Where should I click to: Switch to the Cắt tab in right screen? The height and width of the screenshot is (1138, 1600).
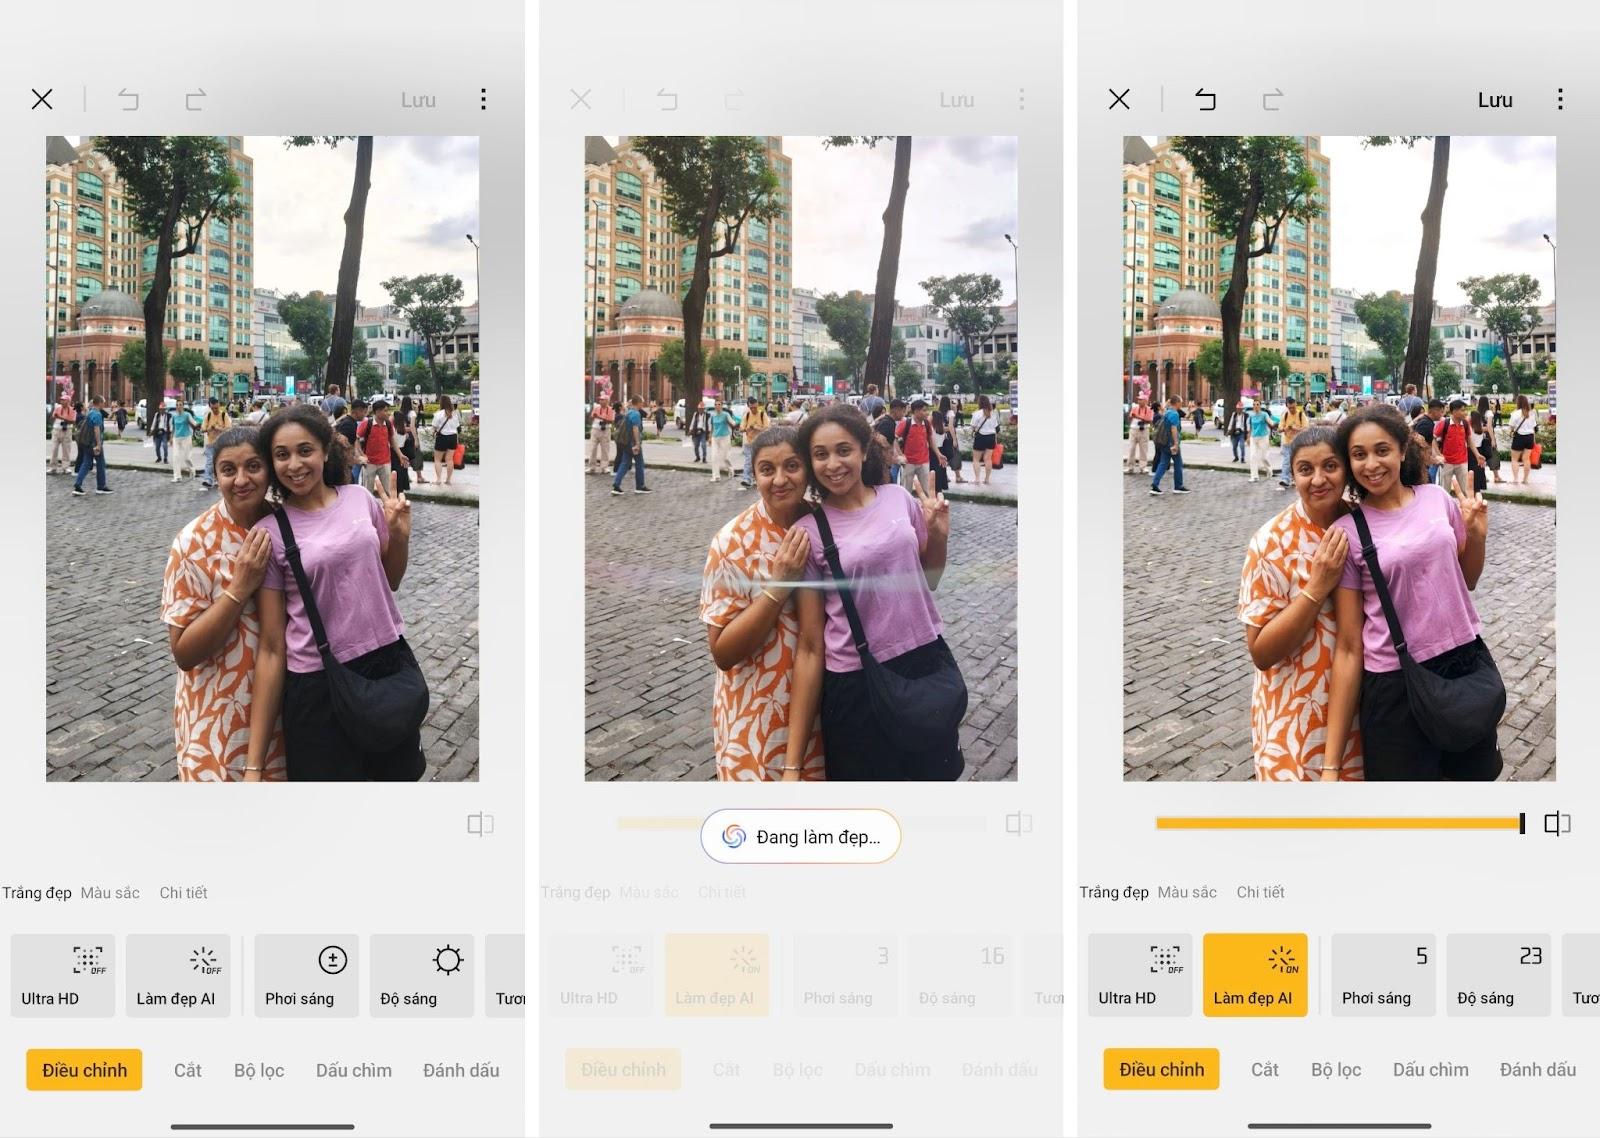click(1264, 1070)
